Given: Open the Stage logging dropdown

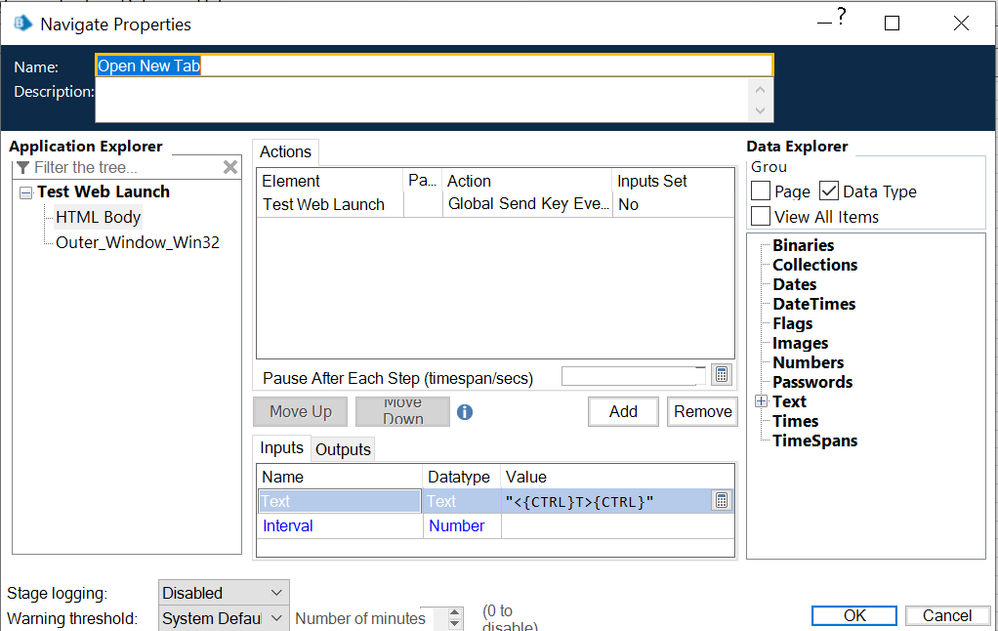Looking at the screenshot, I should pyautogui.click(x=224, y=592).
